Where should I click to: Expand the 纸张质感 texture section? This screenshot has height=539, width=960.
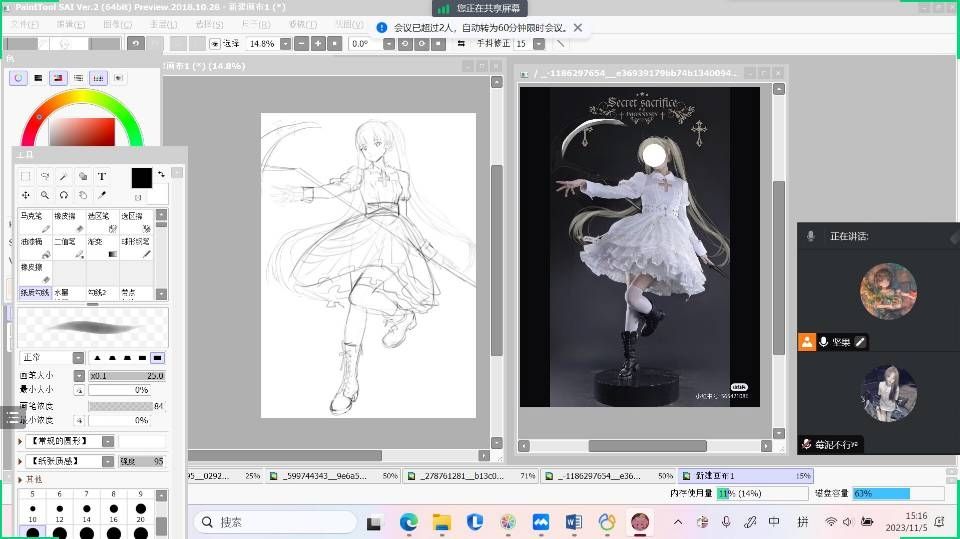22,461
